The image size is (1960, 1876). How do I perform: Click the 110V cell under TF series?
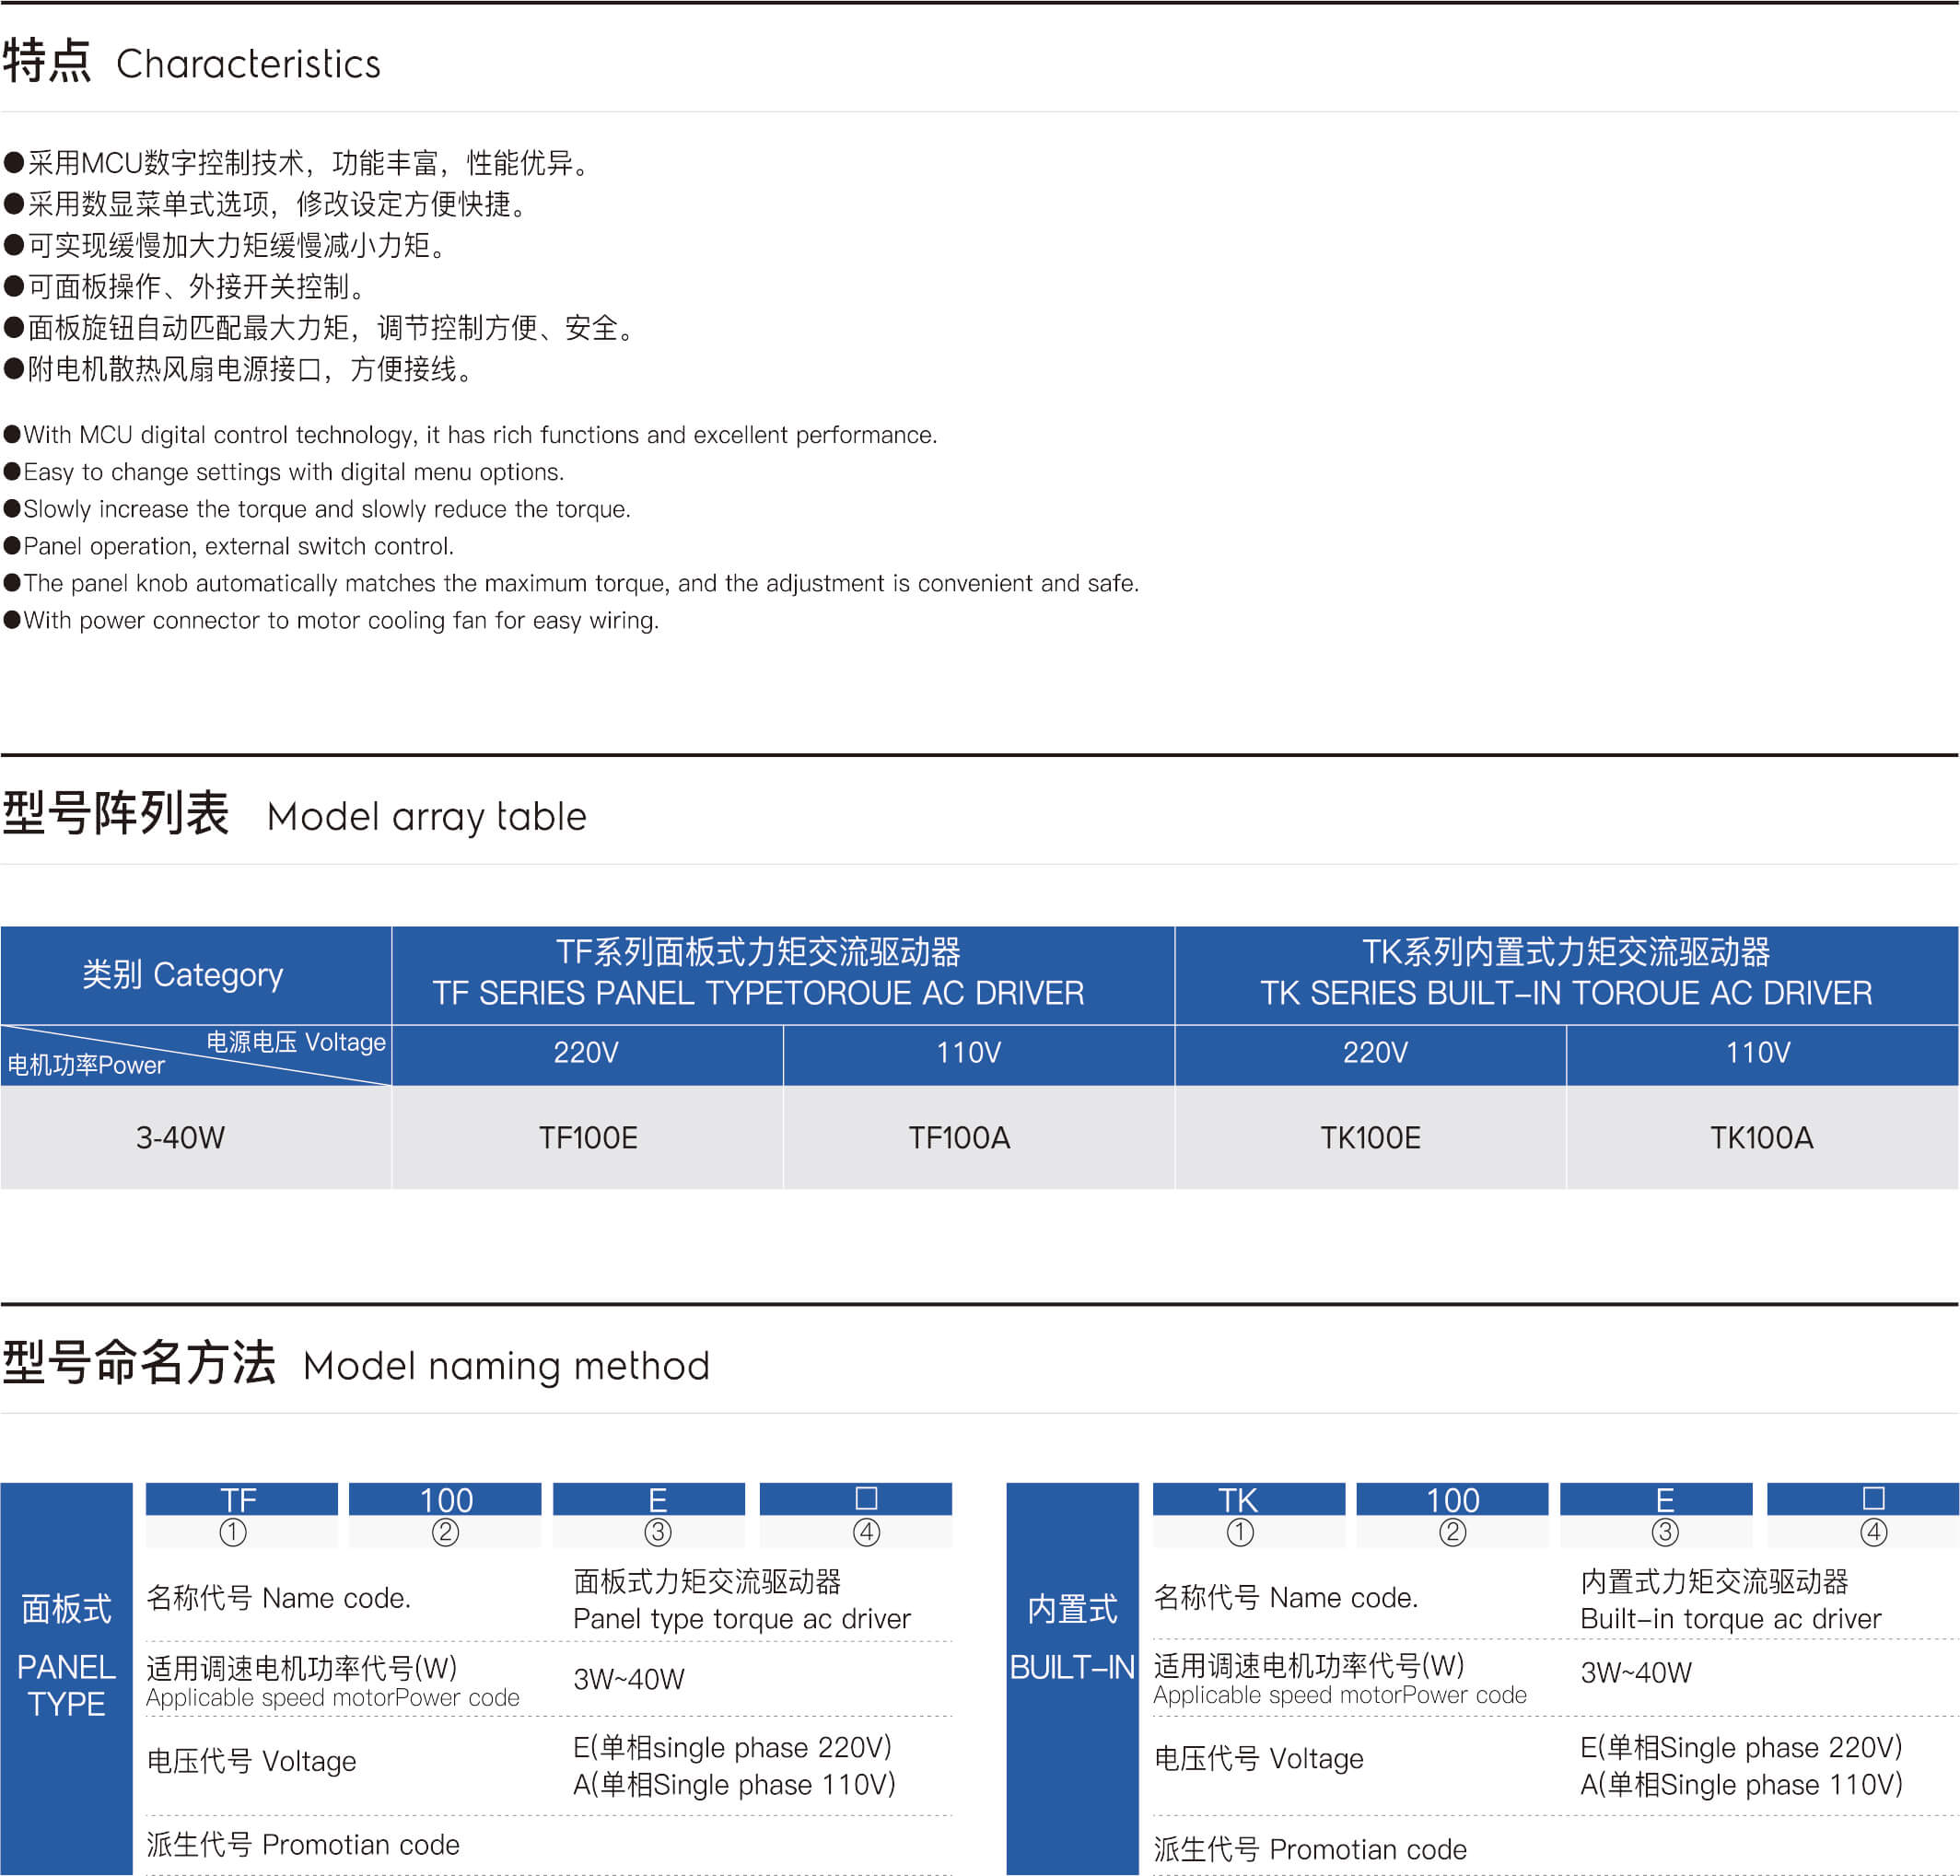(978, 1054)
